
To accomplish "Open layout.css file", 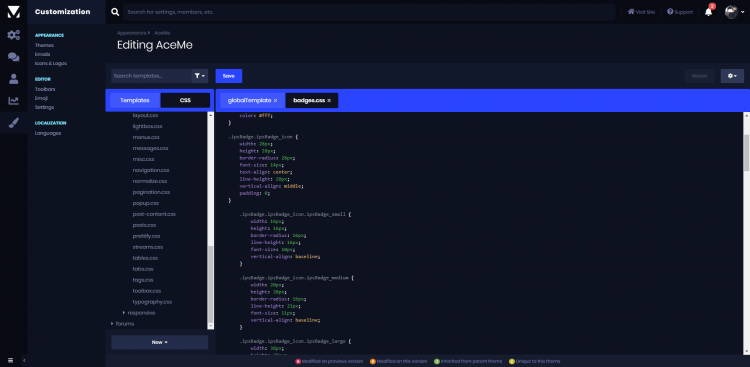I will (145, 115).
